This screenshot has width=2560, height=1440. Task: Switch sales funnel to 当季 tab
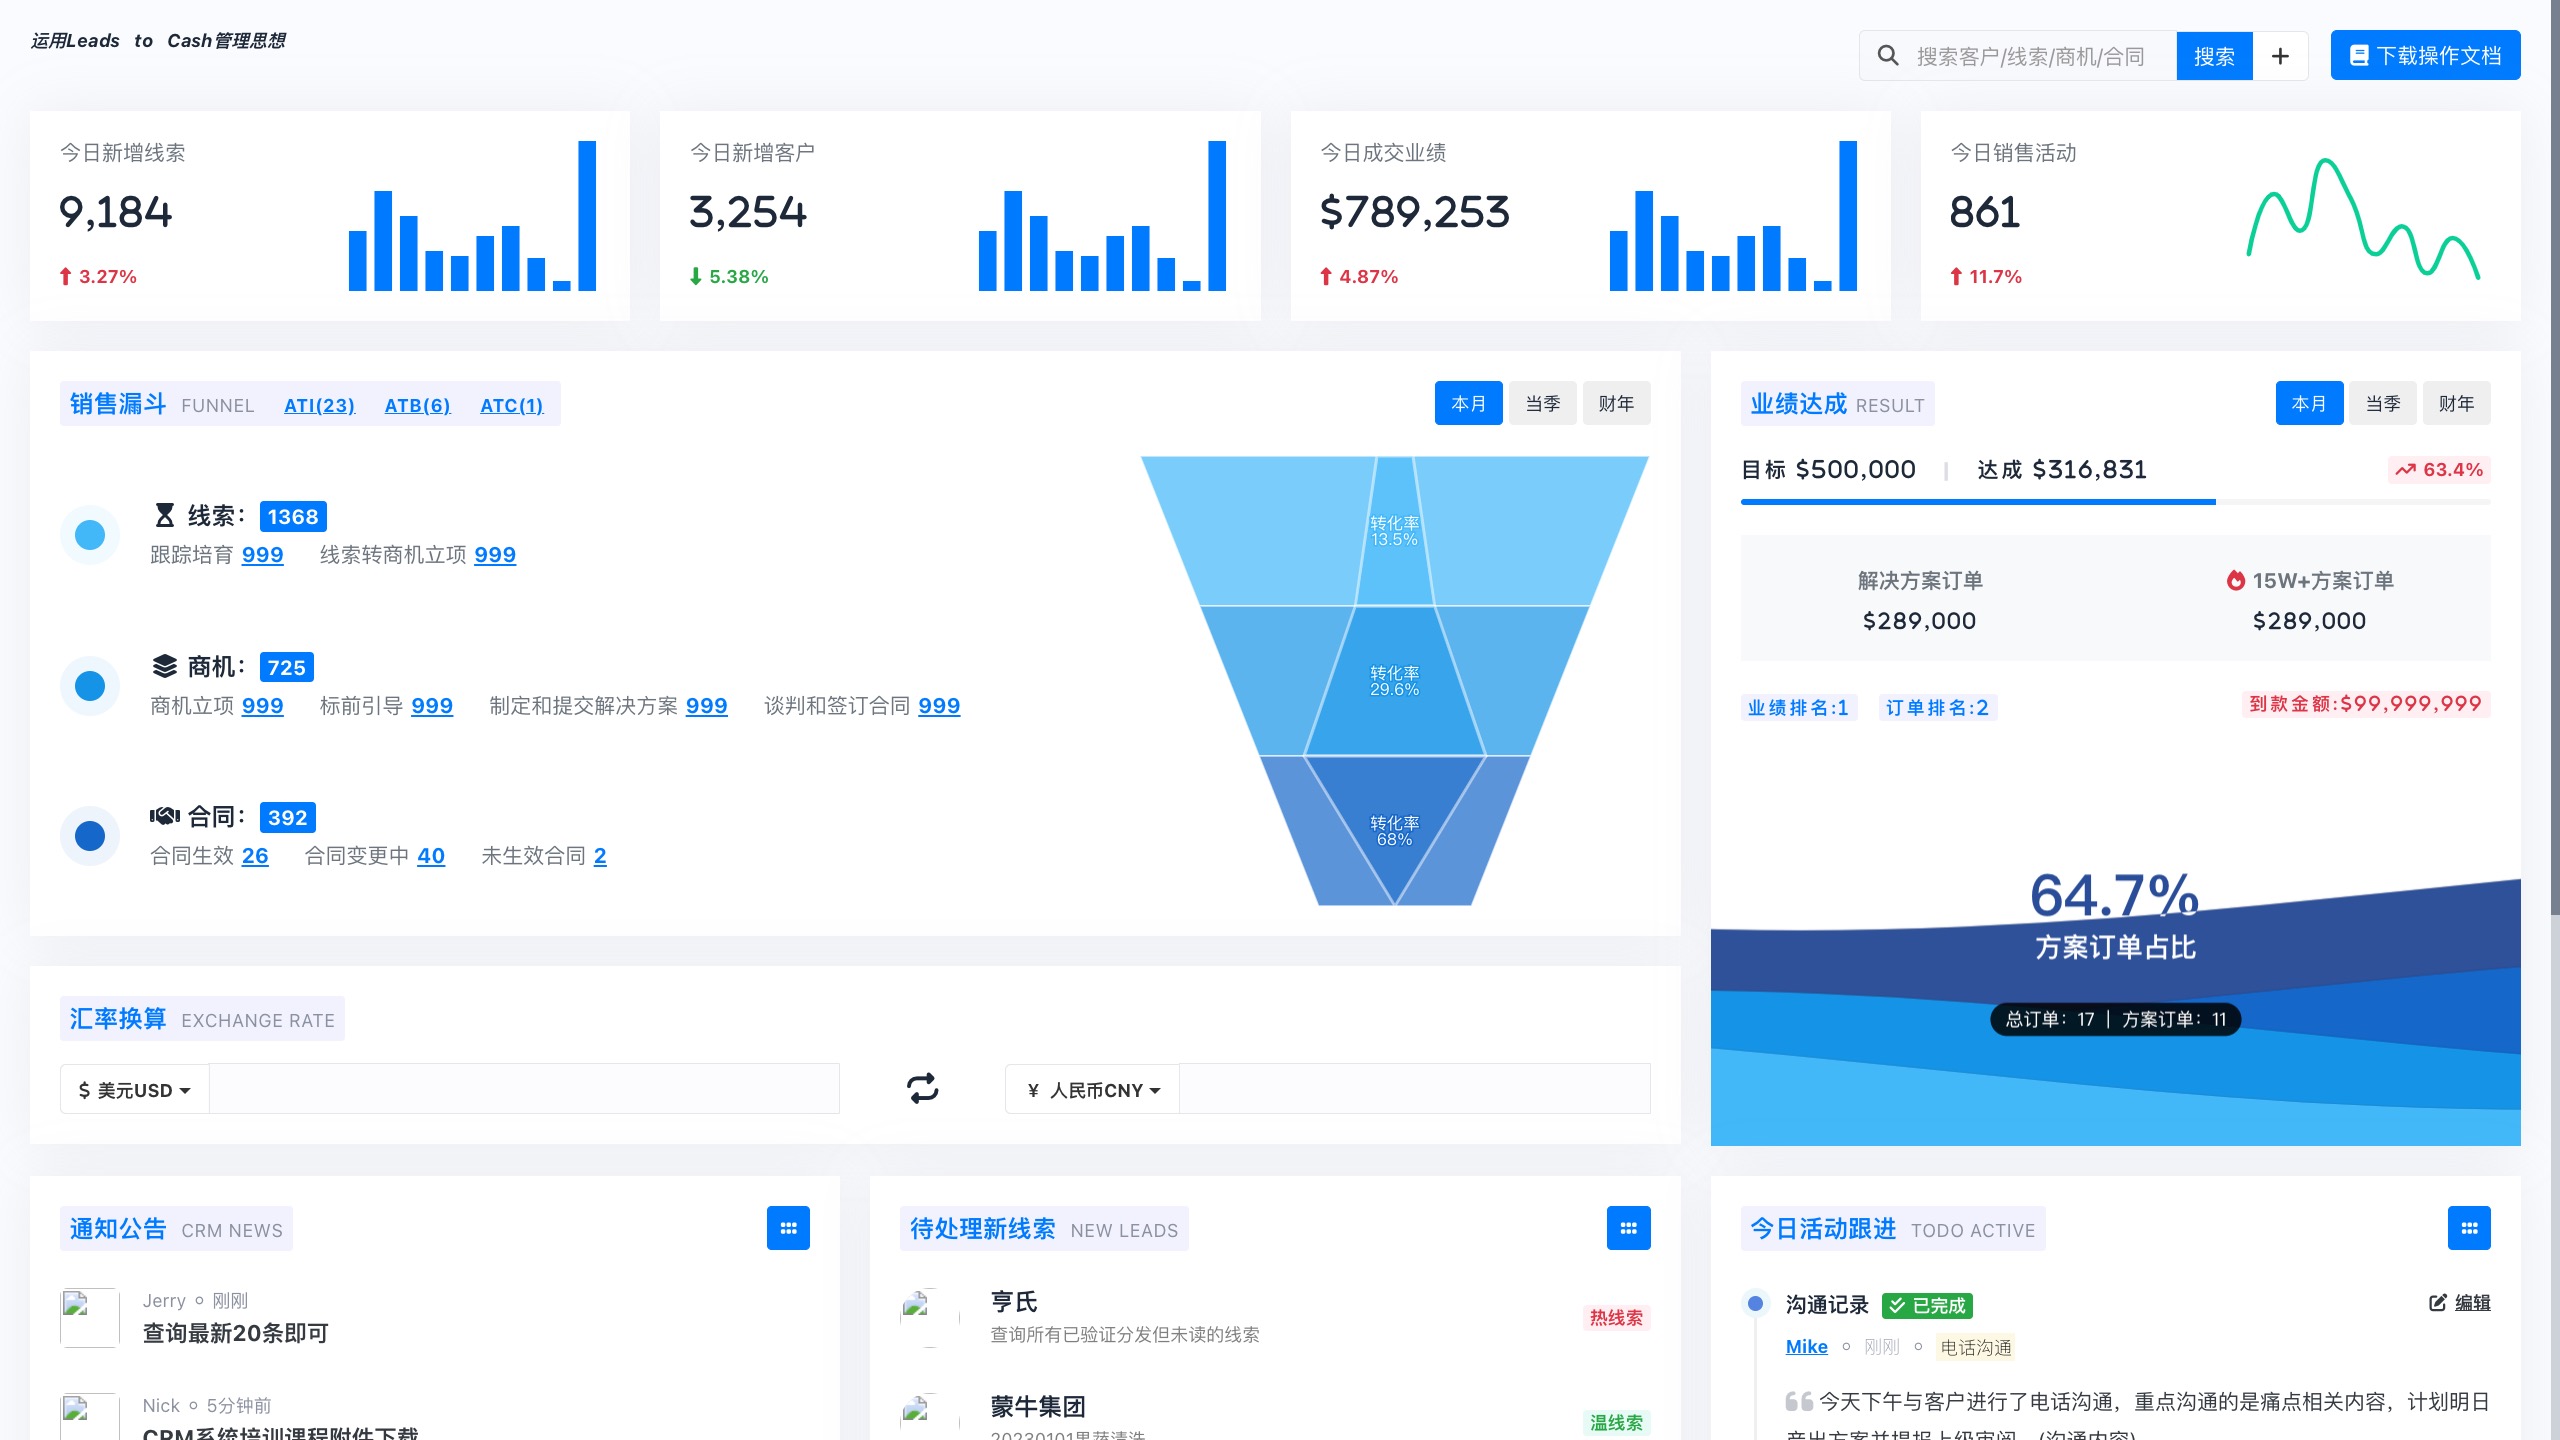pyautogui.click(x=1542, y=403)
